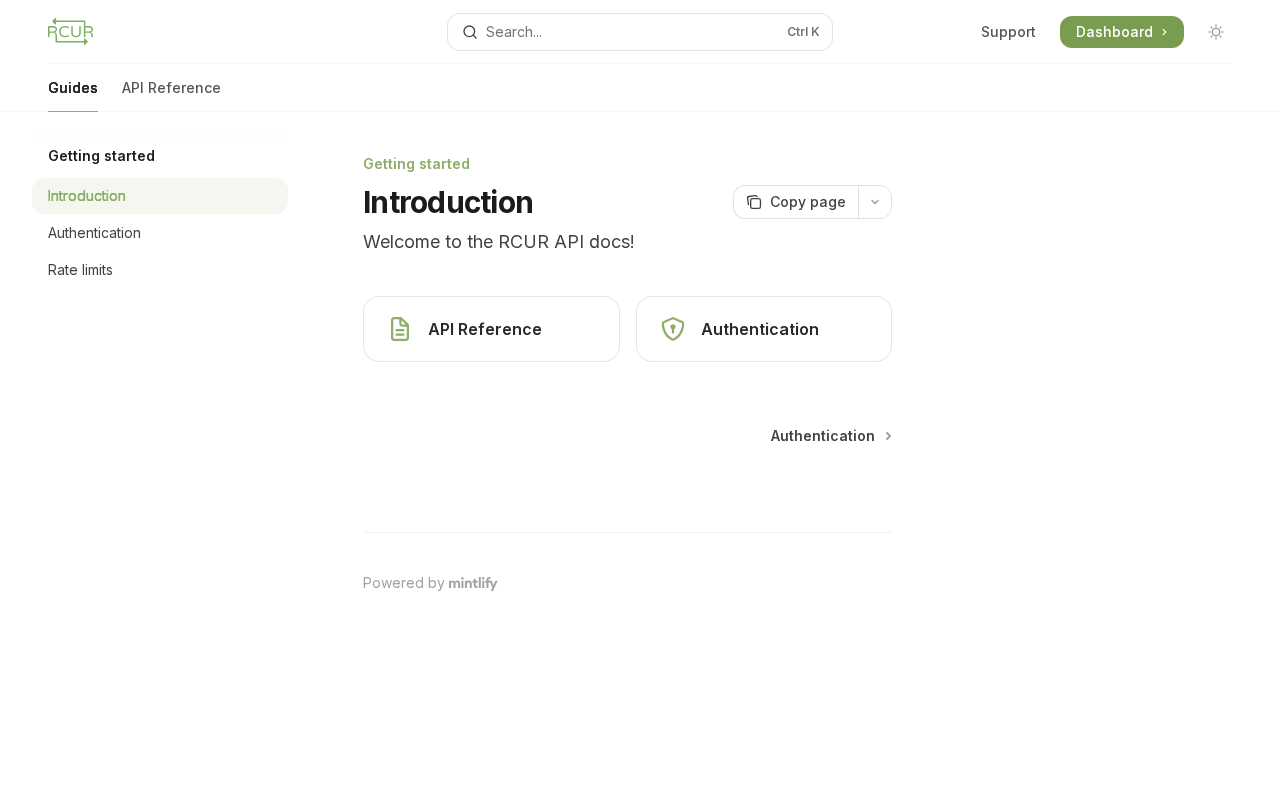Click the copy icon in Copy page
The width and height of the screenshot is (1280, 800).
pos(754,202)
